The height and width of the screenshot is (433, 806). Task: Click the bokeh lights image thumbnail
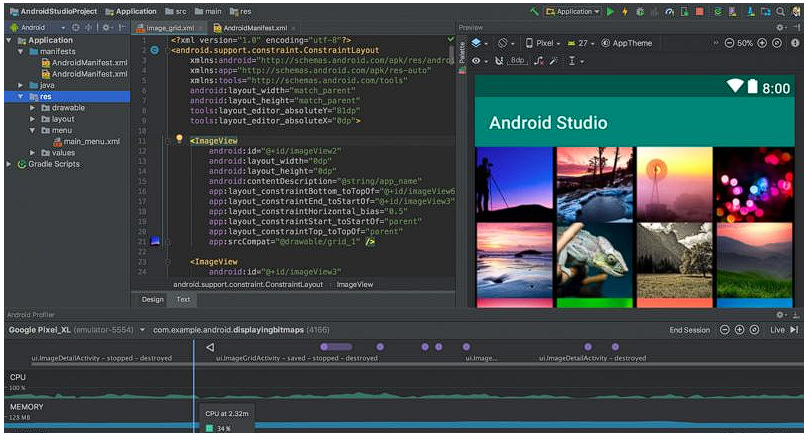[755, 184]
